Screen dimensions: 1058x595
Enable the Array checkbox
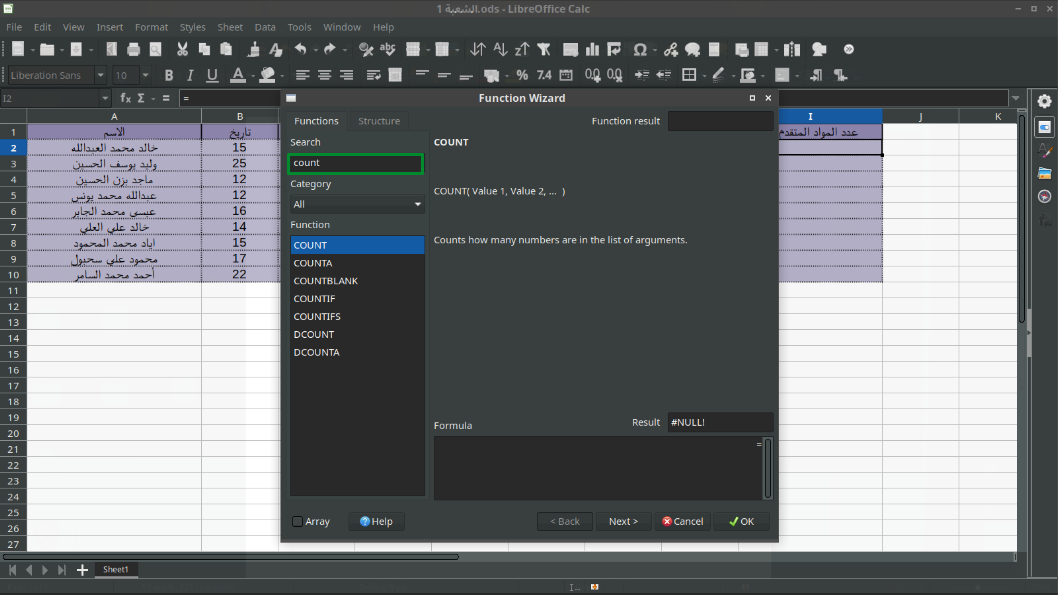[298, 521]
